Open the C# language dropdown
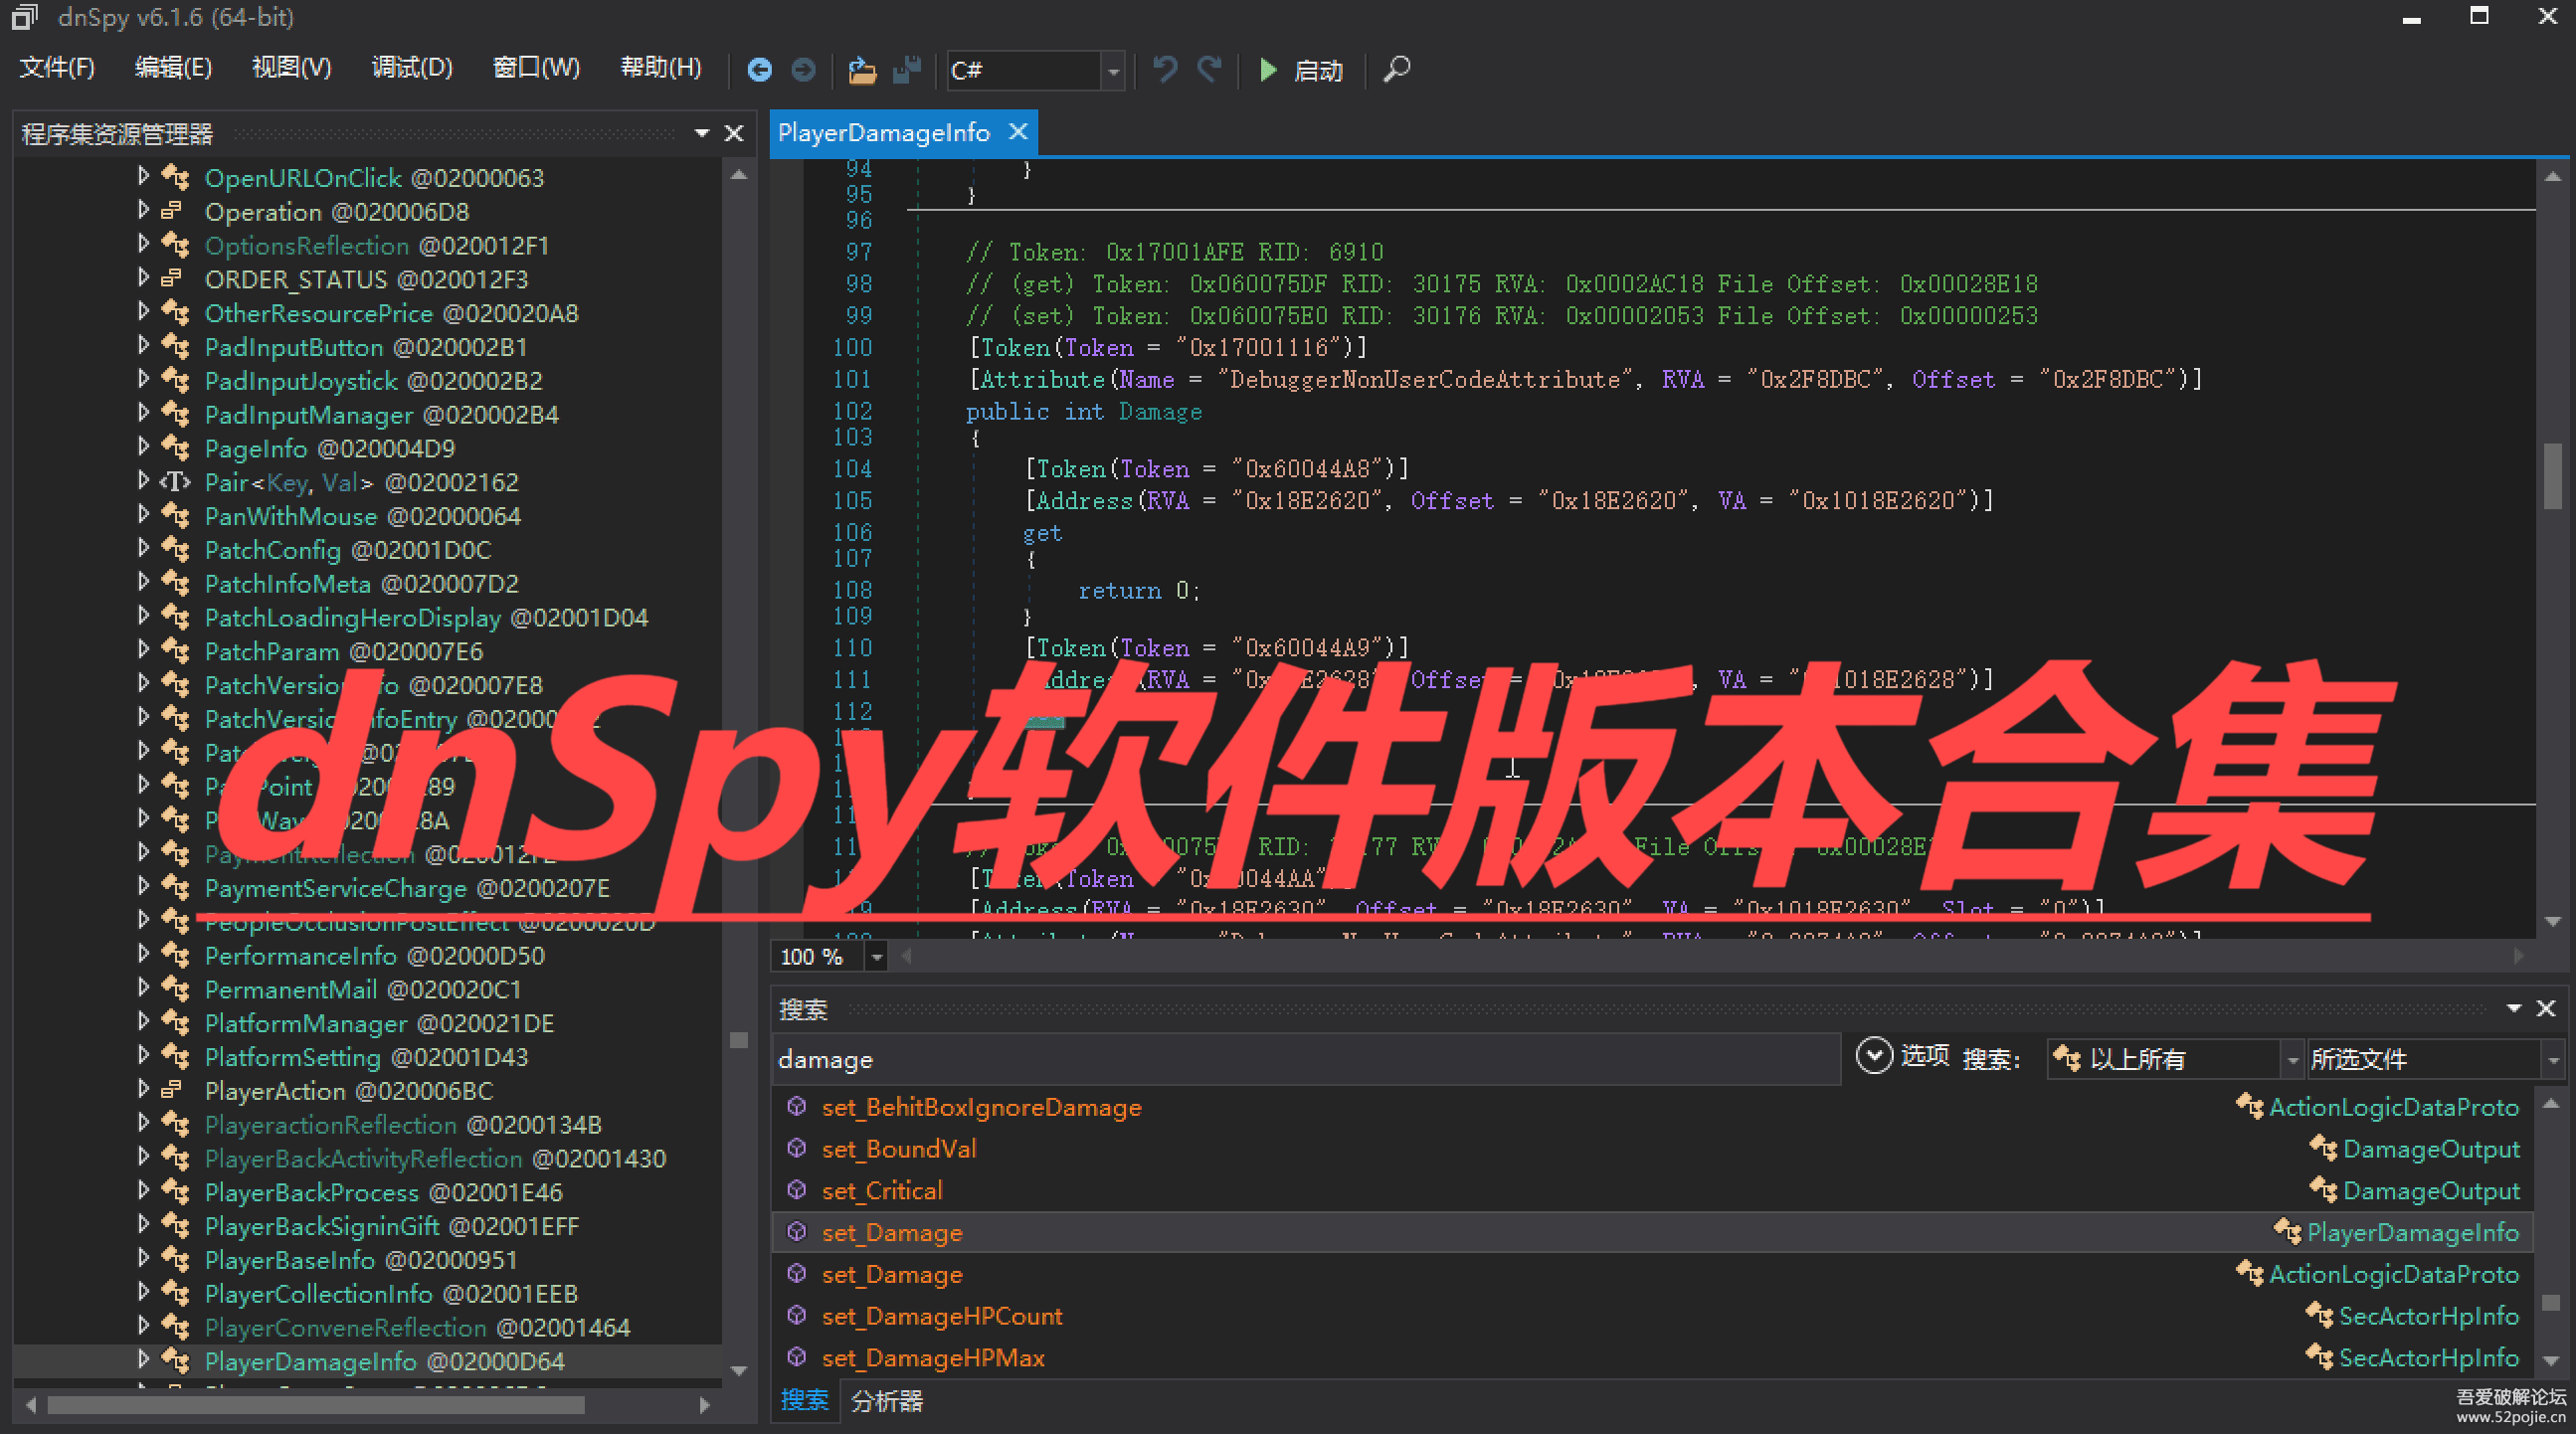 [x=1112, y=71]
